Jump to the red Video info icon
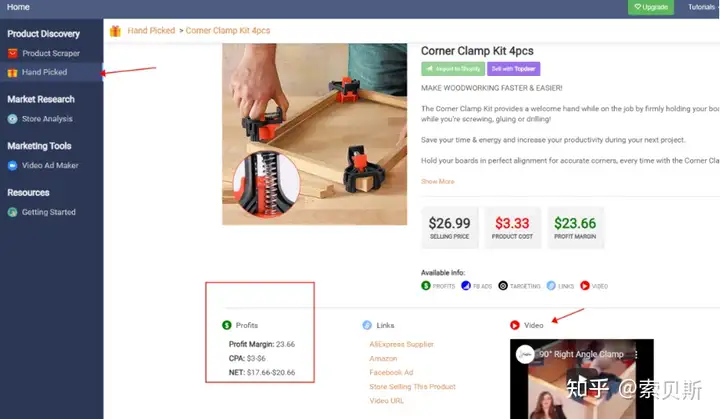The width and height of the screenshot is (720, 419). (585, 286)
